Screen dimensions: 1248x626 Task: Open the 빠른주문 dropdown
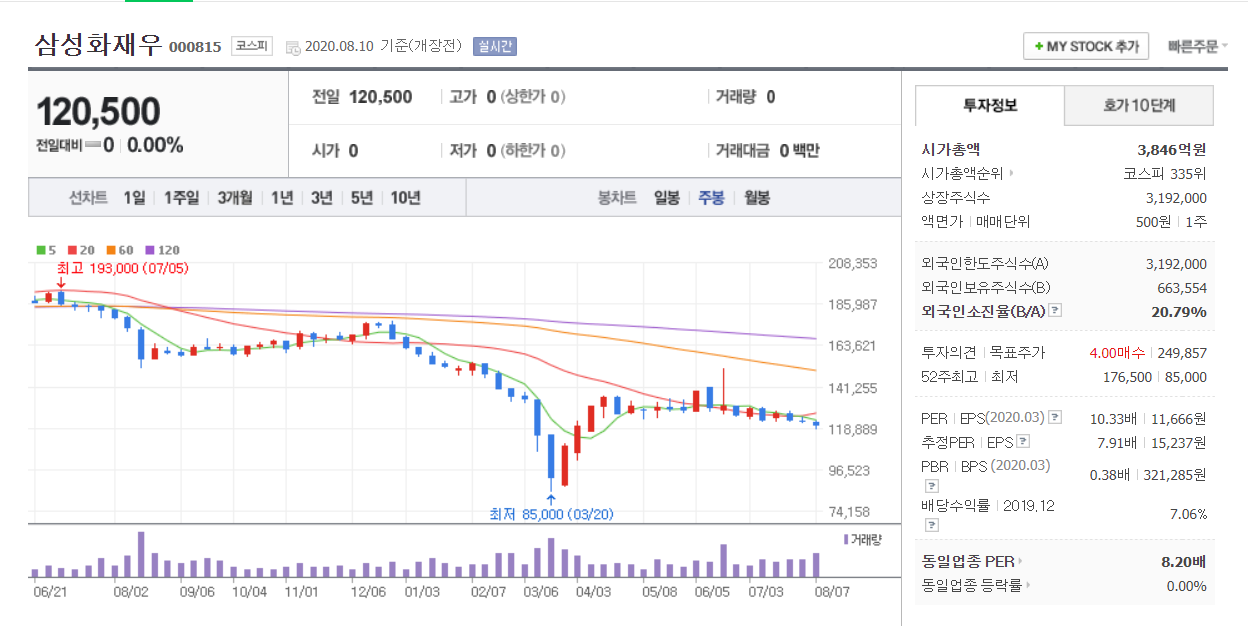[1198, 46]
